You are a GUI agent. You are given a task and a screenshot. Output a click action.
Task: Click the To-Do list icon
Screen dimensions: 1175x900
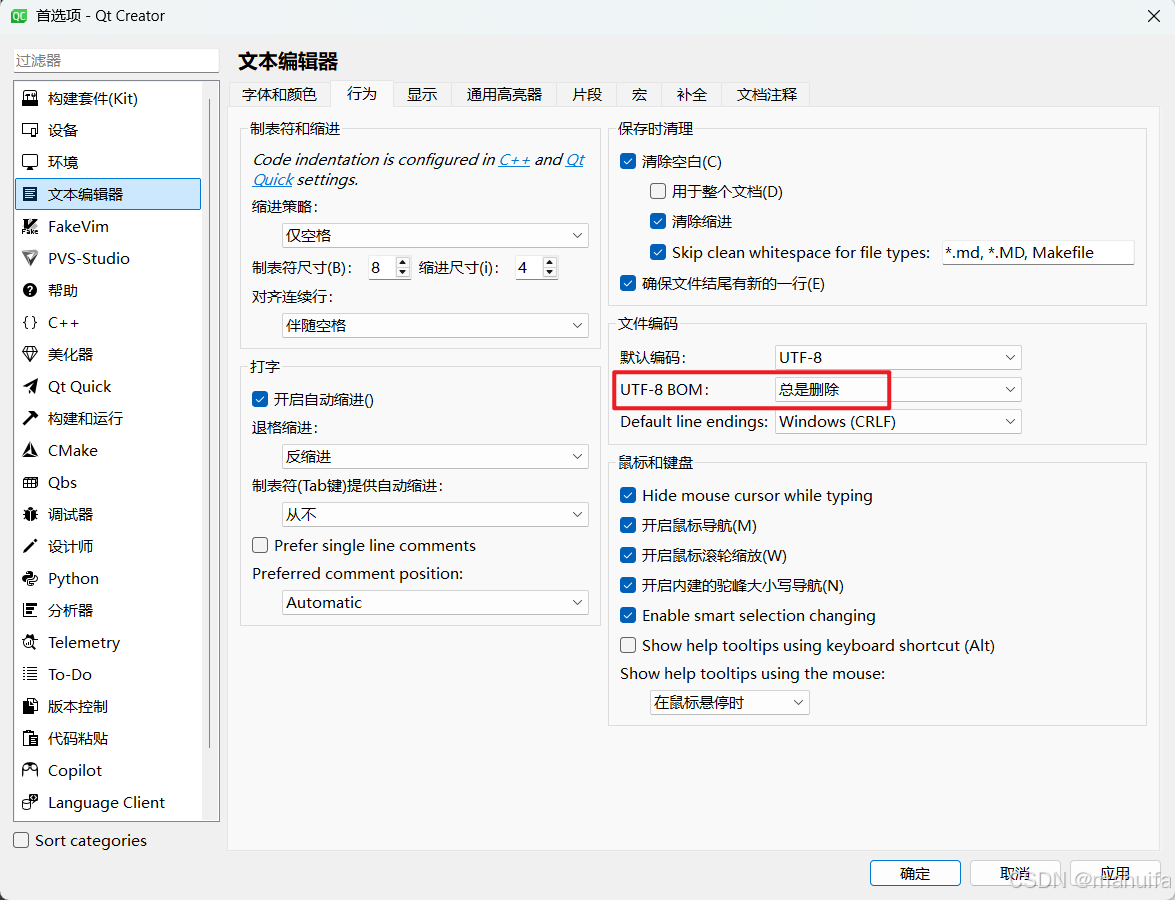coord(30,674)
